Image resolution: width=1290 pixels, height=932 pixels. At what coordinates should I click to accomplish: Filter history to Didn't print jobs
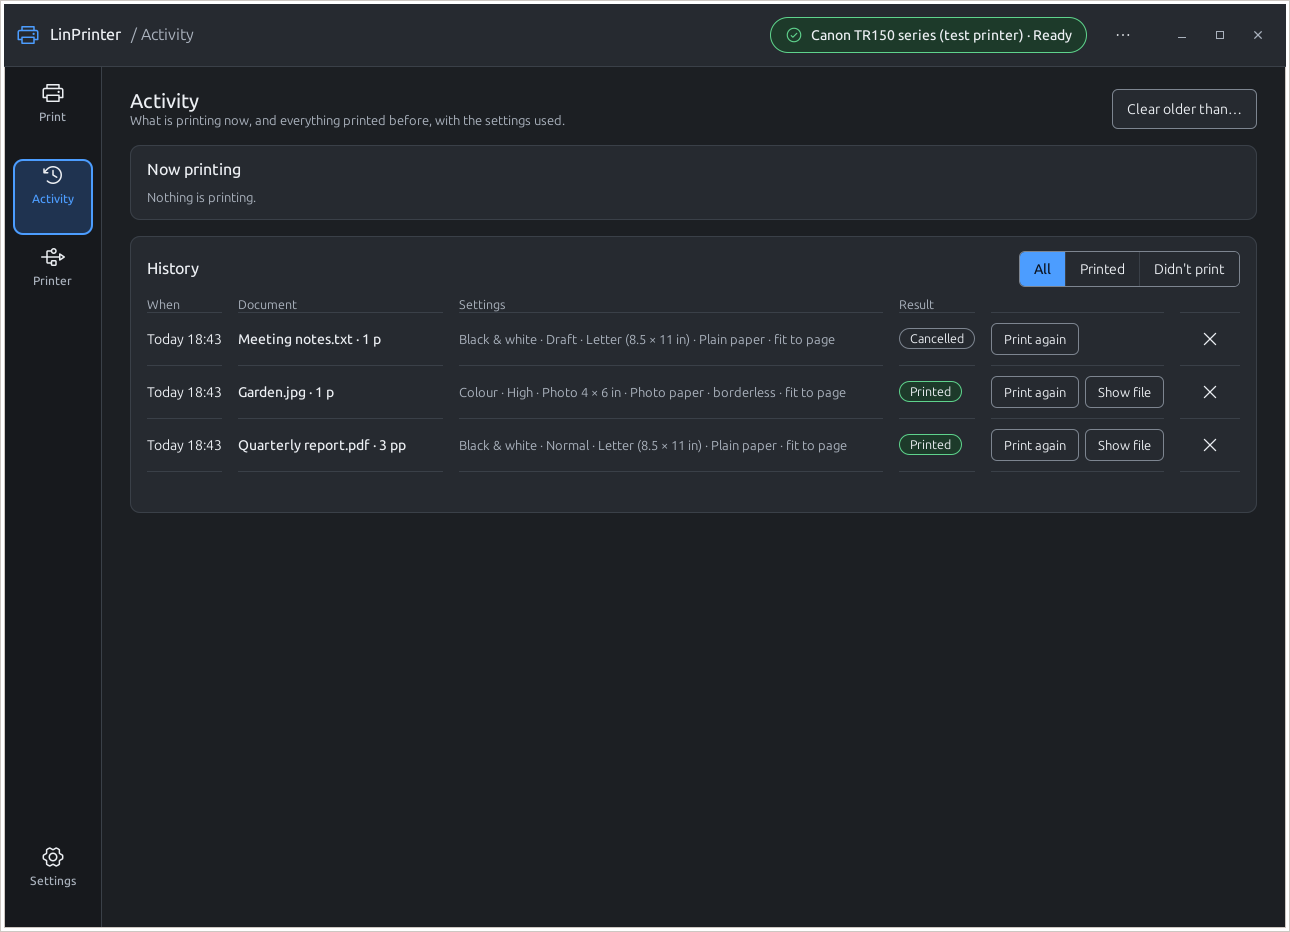1189,269
